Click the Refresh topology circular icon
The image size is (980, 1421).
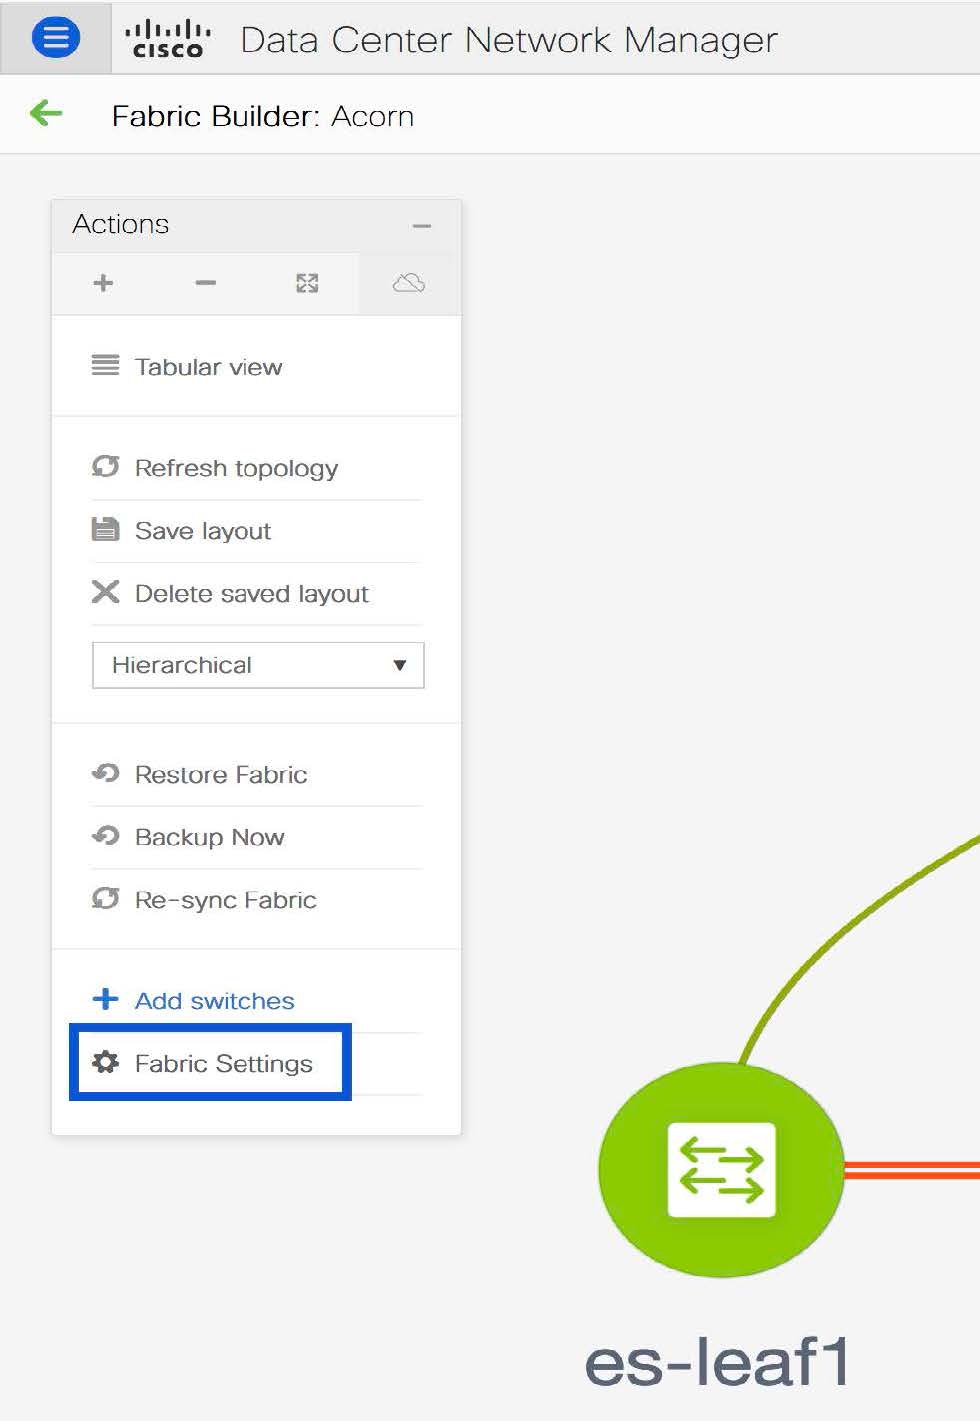(x=105, y=466)
